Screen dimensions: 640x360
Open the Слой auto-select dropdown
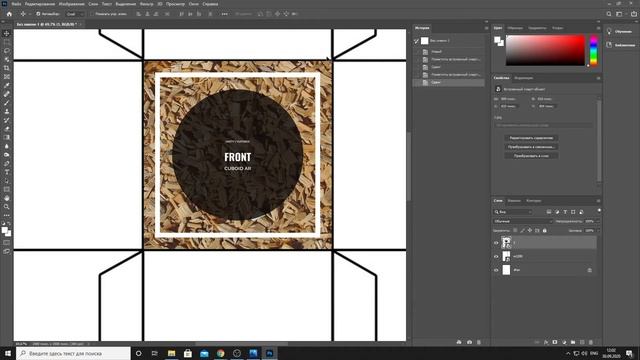click(x=75, y=14)
